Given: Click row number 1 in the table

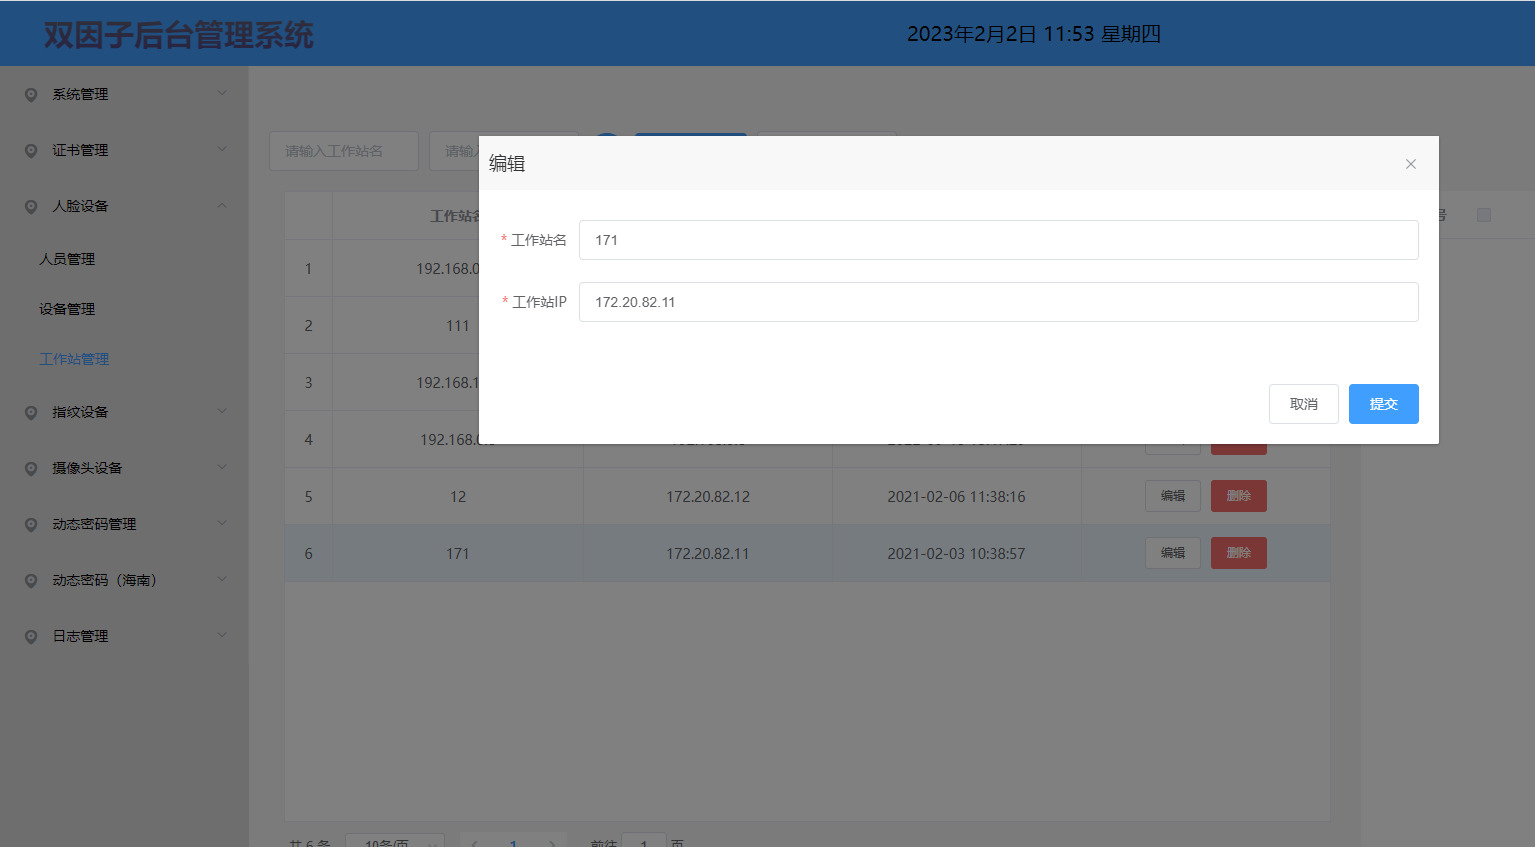Looking at the screenshot, I should pos(308,269).
